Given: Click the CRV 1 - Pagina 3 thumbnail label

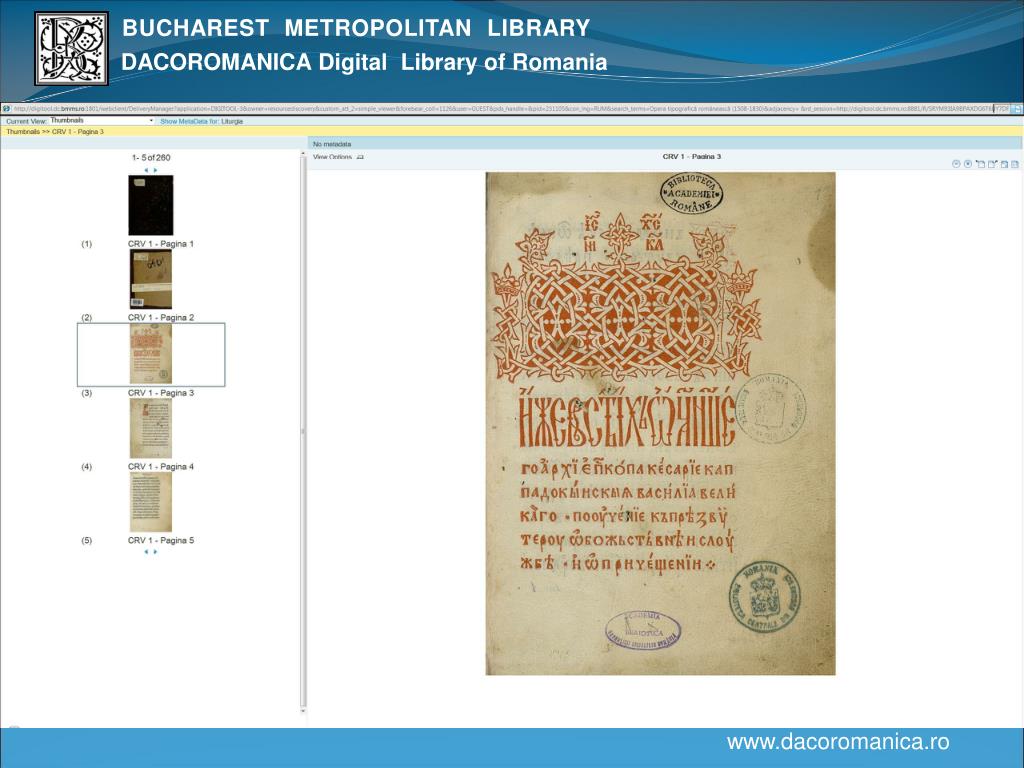Looking at the screenshot, I should 161,393.
